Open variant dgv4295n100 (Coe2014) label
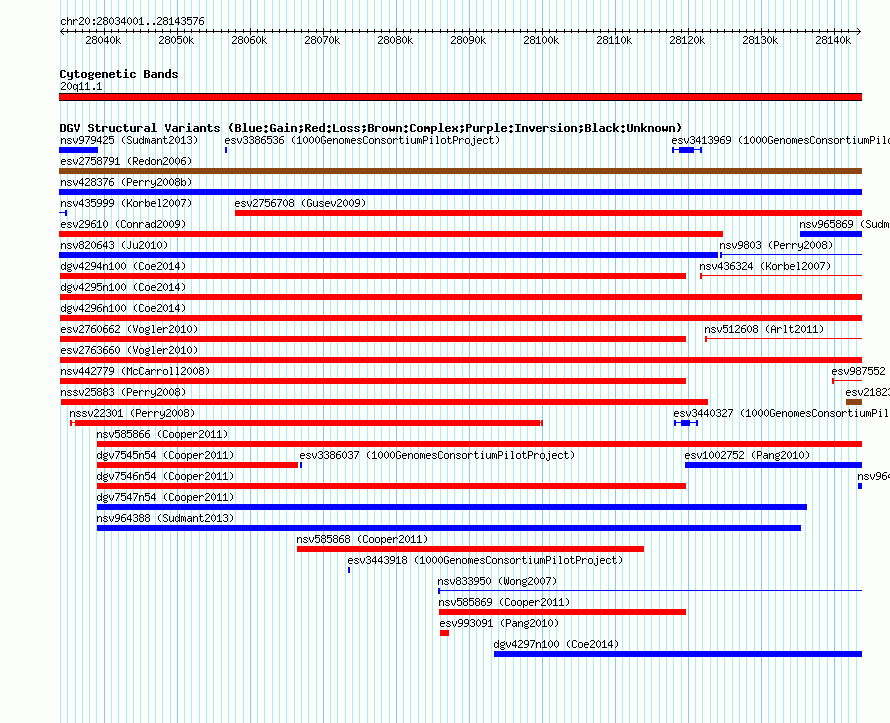The image size is (890, 723). tap(123, 287)
